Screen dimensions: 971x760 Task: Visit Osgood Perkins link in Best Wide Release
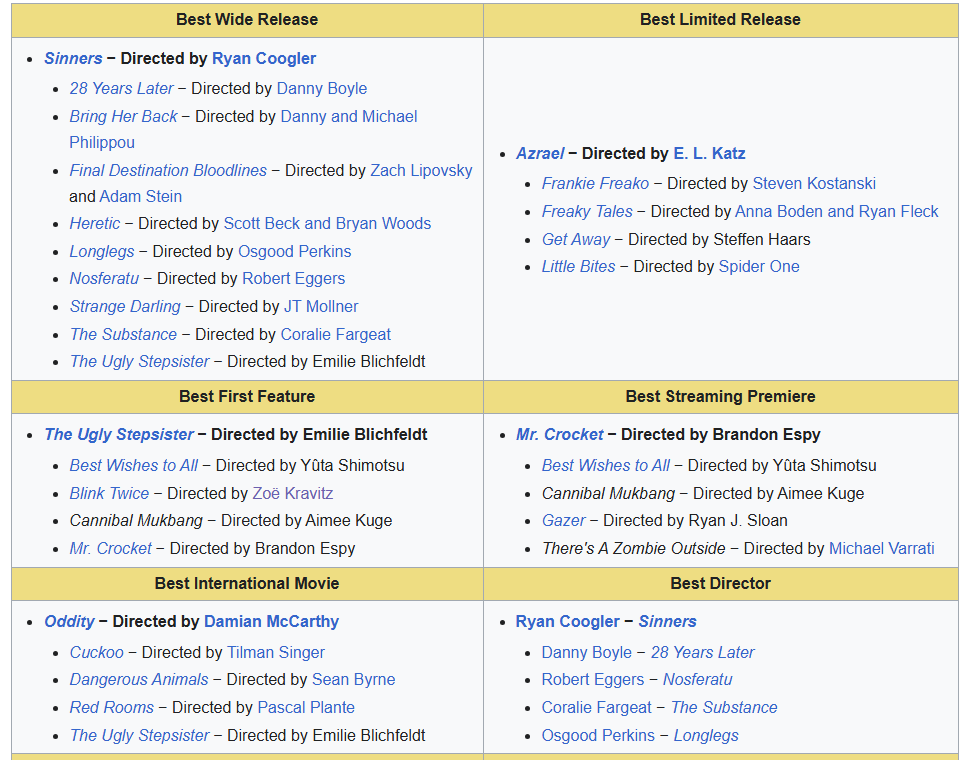295,251
